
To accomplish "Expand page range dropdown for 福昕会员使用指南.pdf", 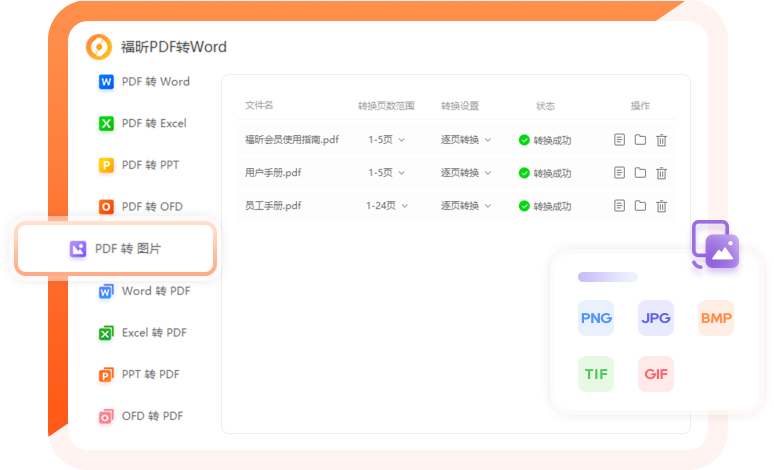I will (386, 140).
